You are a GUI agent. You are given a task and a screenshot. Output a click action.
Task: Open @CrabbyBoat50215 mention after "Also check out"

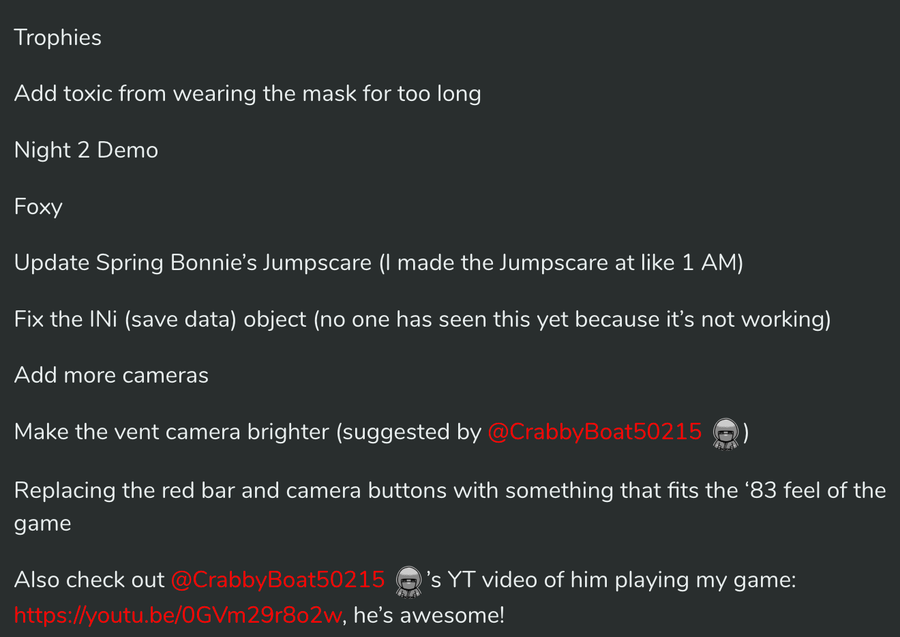pos(278,580)
